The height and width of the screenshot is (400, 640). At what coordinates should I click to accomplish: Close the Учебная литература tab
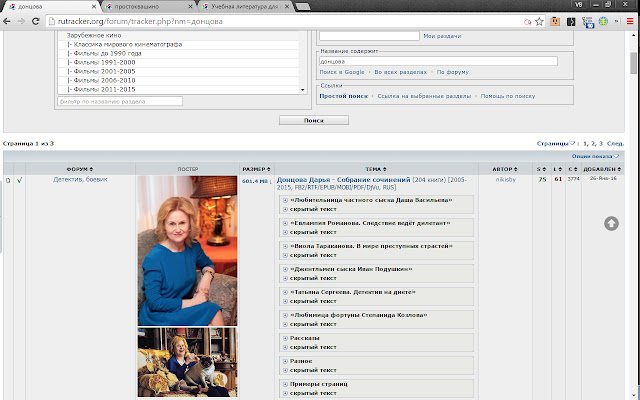[287, 7]
